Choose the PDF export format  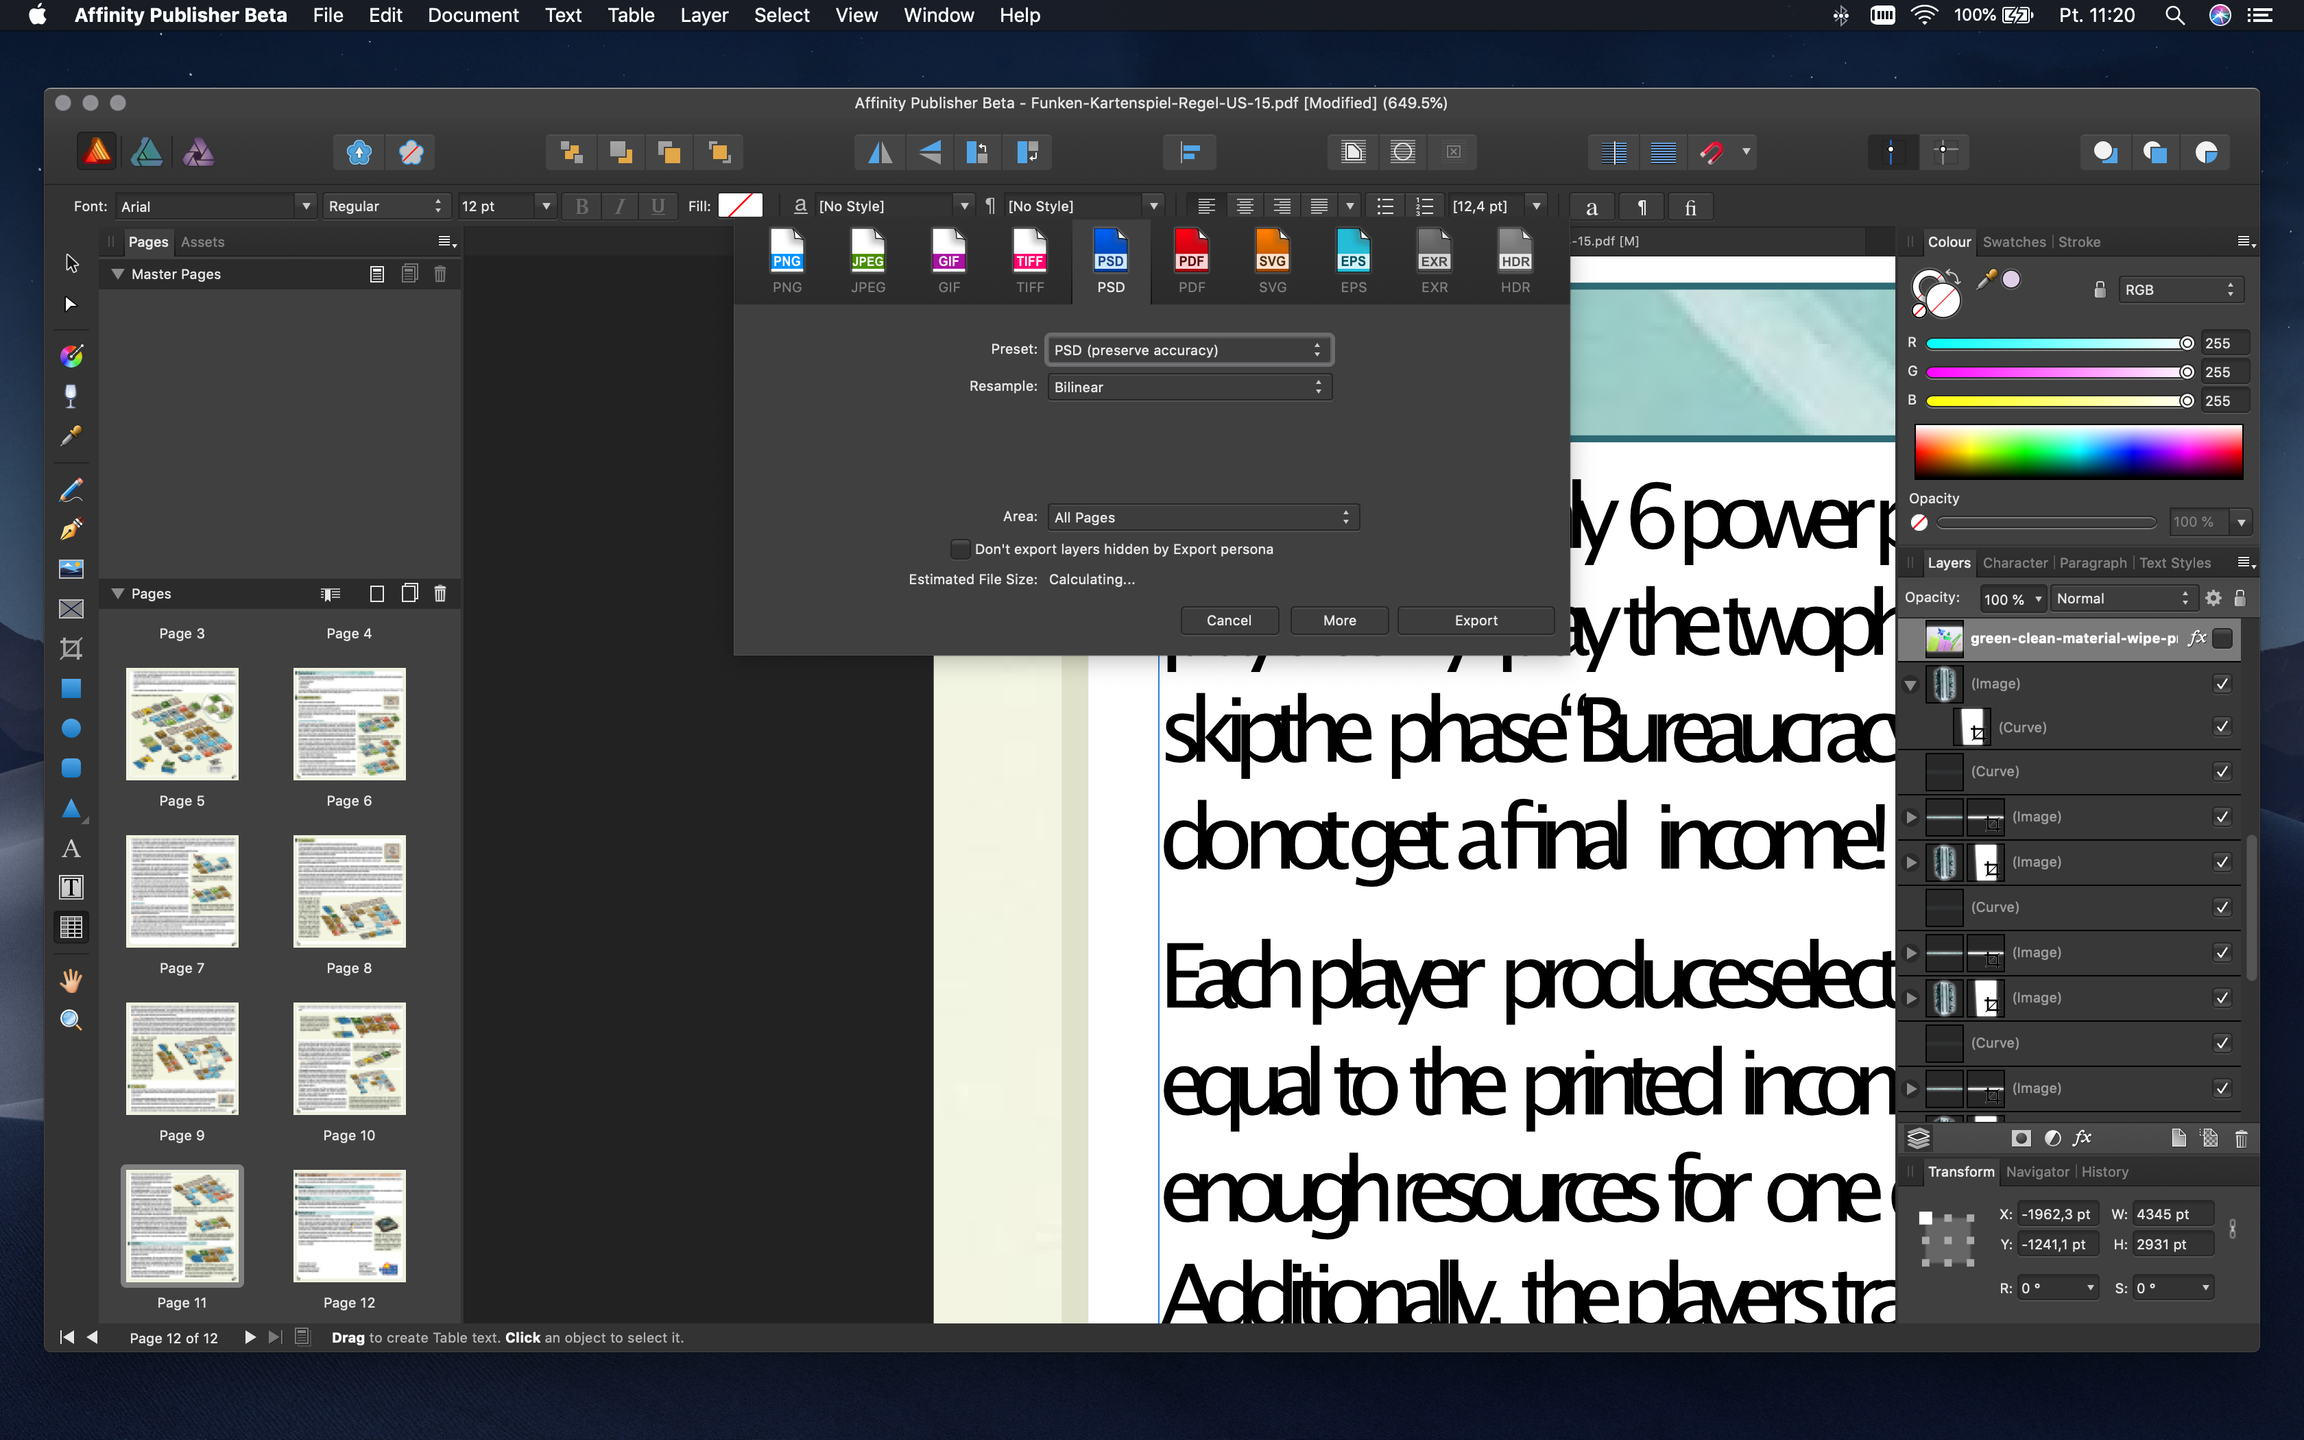coord(1192,262)
